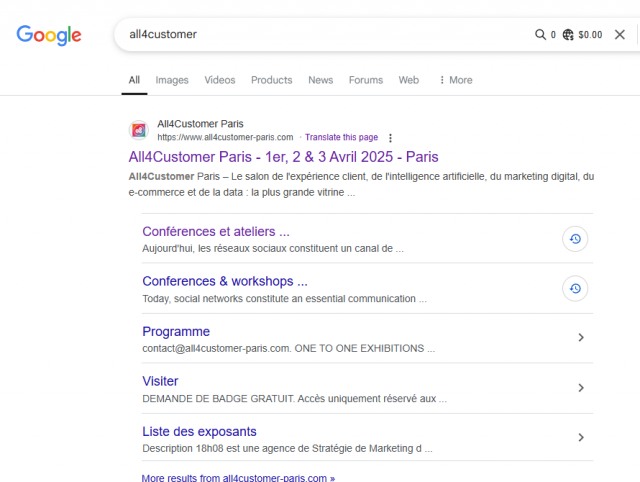This screenshot has height=482, width=640.
Task: Switch to the Images tab
Action: [x=172, y=80]
